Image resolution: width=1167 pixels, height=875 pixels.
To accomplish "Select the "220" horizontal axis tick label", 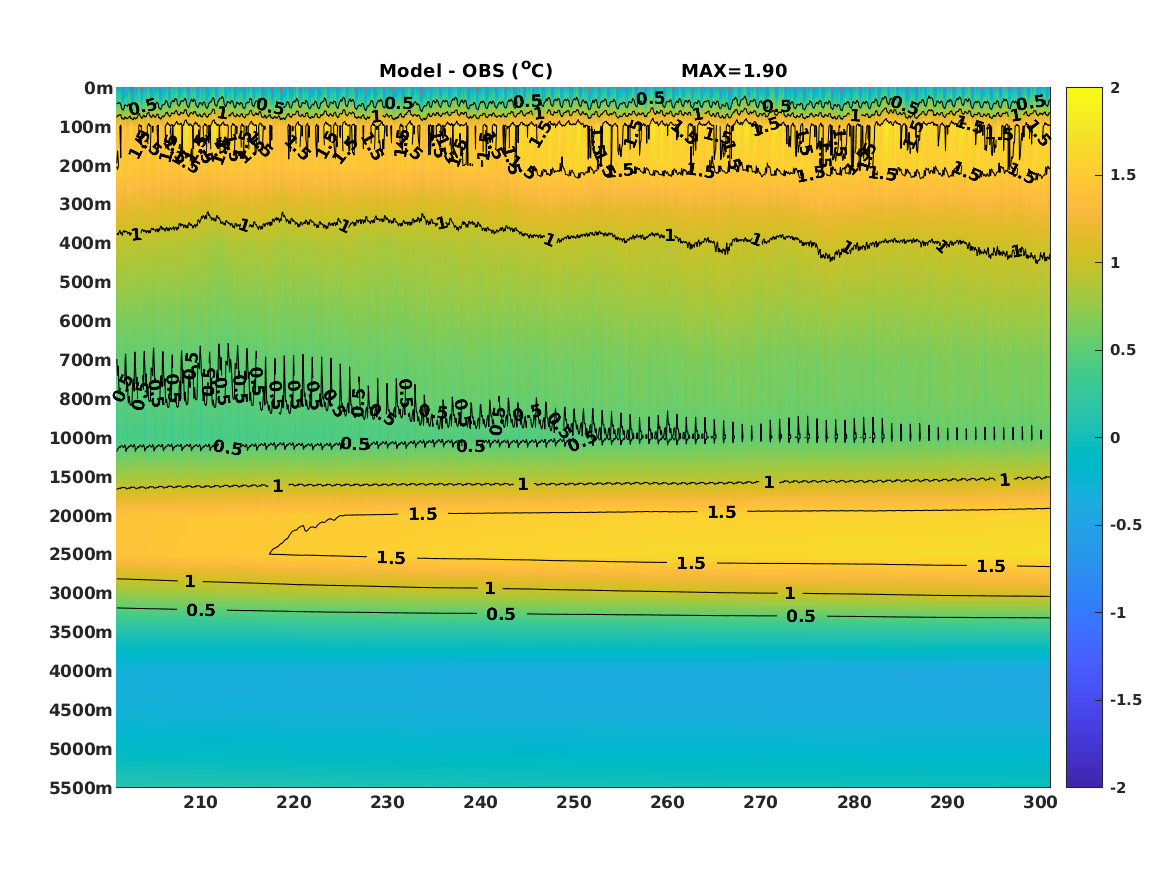I will point(294,802).
